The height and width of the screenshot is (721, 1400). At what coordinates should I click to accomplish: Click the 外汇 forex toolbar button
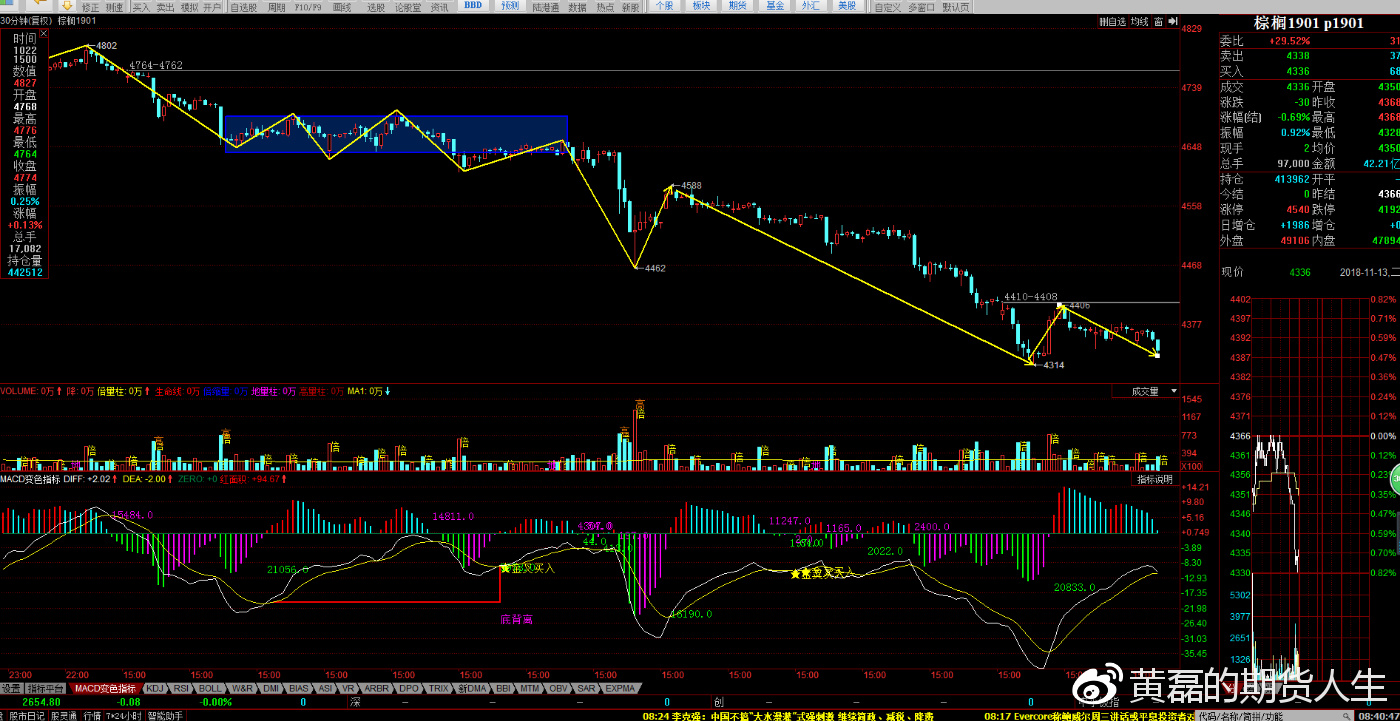(811, 6)
